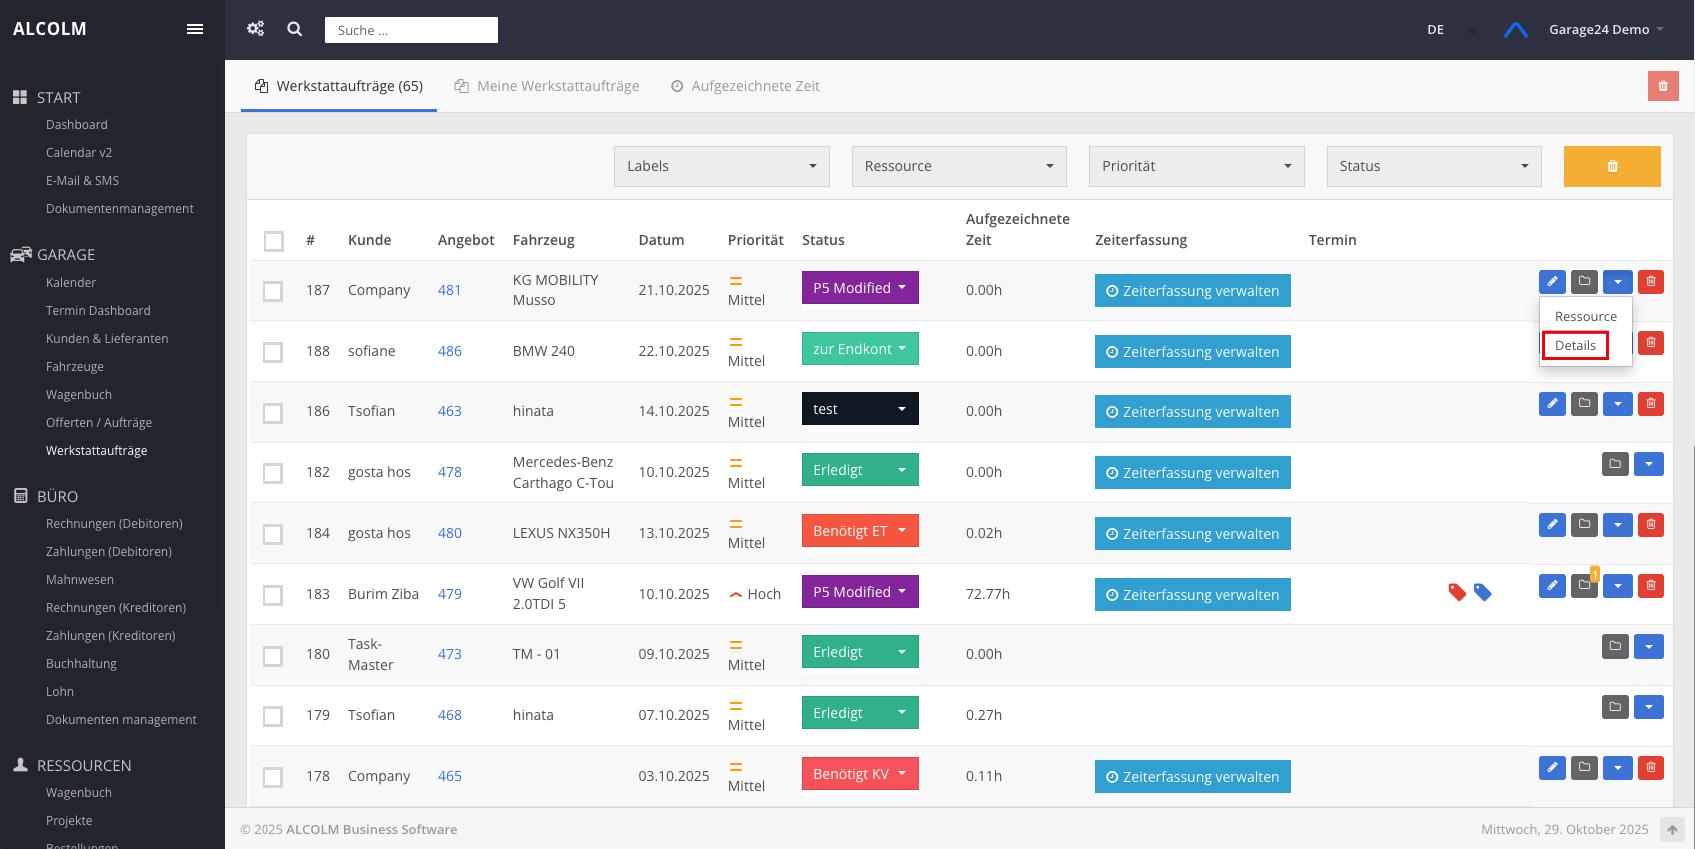1695x849 pixels.
Task: Delete order 186 with red trash icon
Action: (1651, 404)
